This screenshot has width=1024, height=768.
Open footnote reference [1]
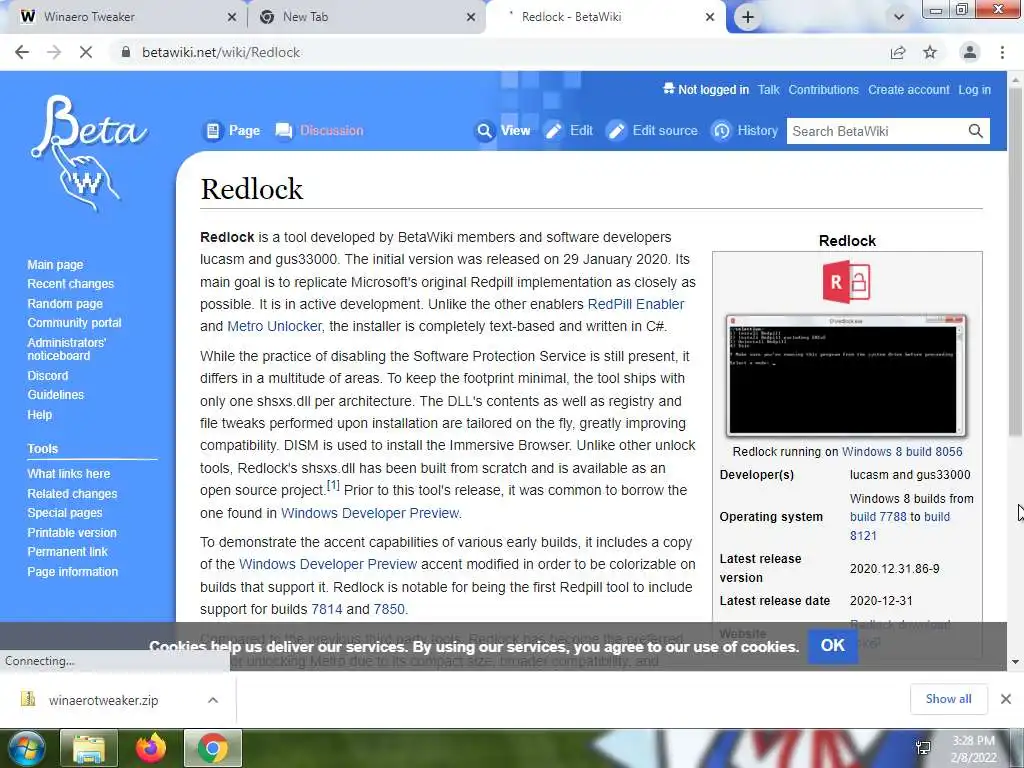pyautogui.click(x=333, y=486)
